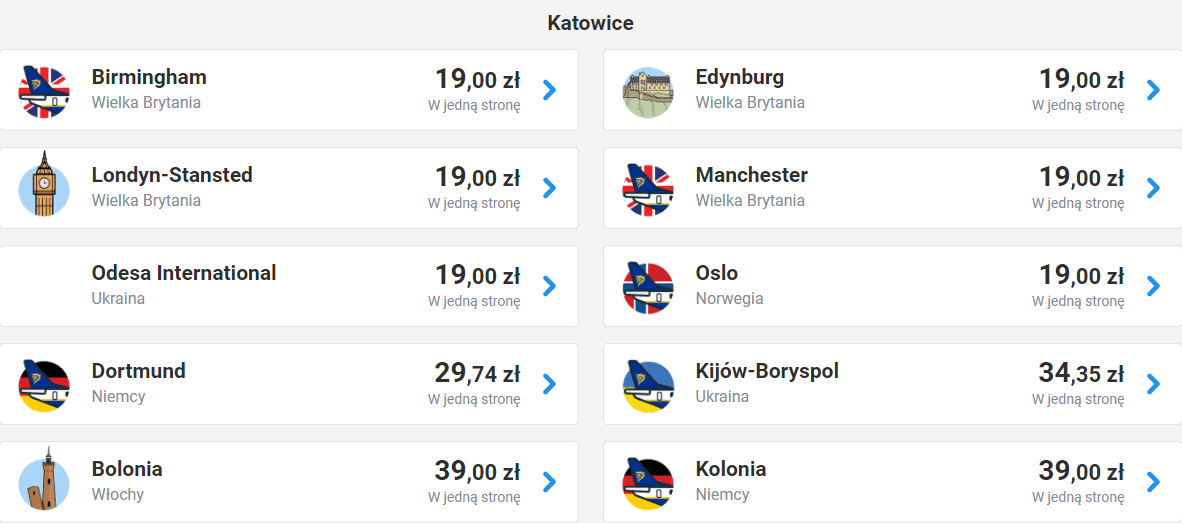Image resolution: width=1182 pixels, height=523 pixels.
Task: Select the Manchester destination name
Action: click(752, 175)
